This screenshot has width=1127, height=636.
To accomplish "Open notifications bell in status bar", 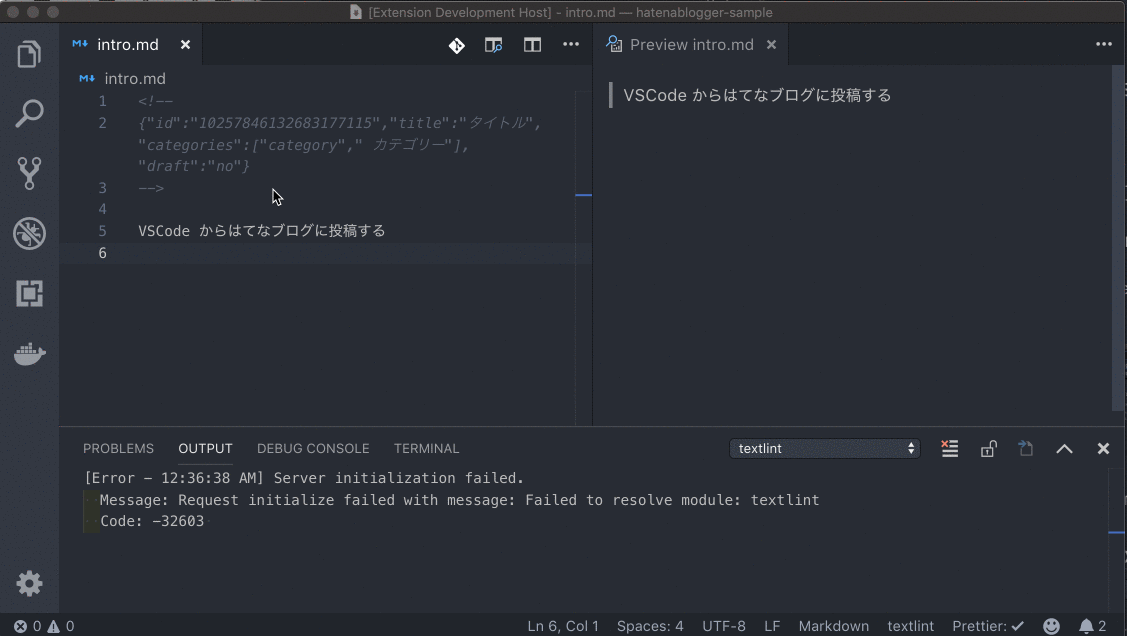I will [x=1092, y=626].
